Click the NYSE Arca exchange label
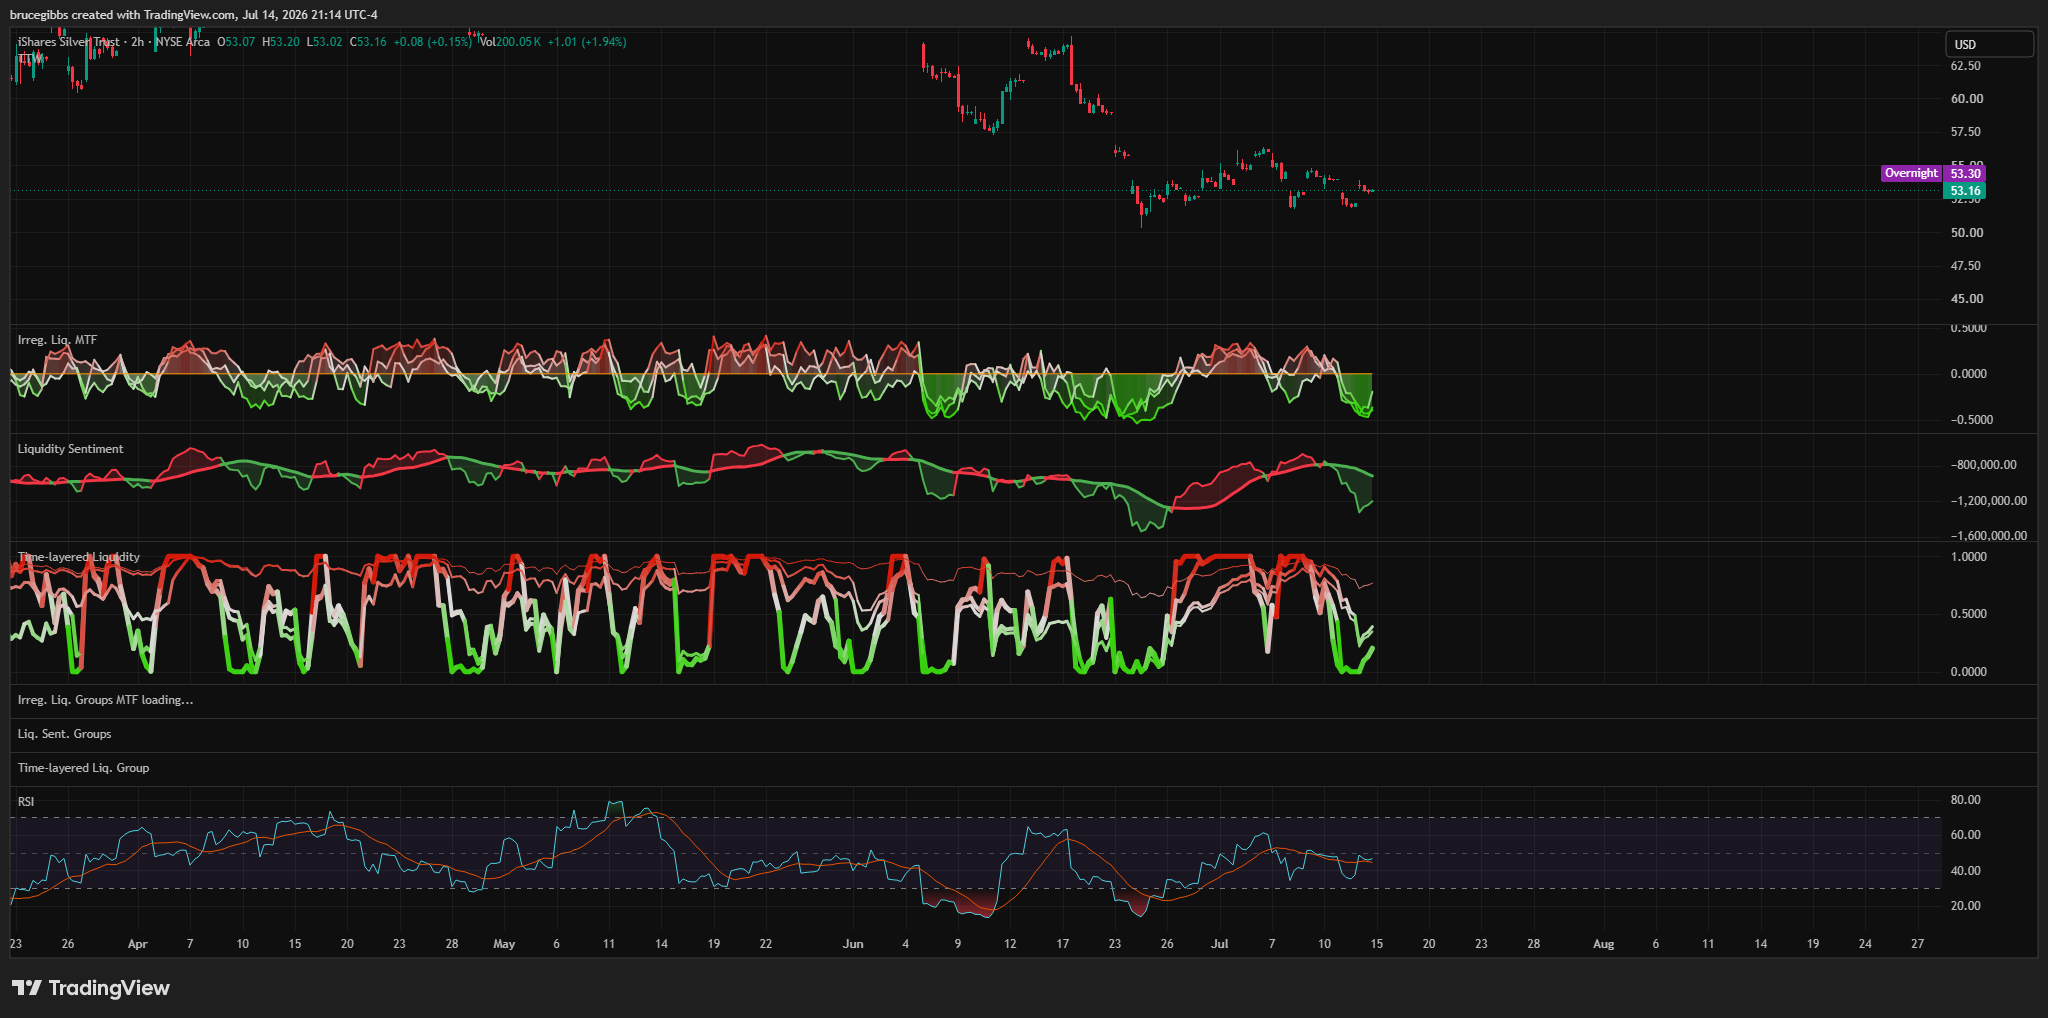 (x=183, y=42)
